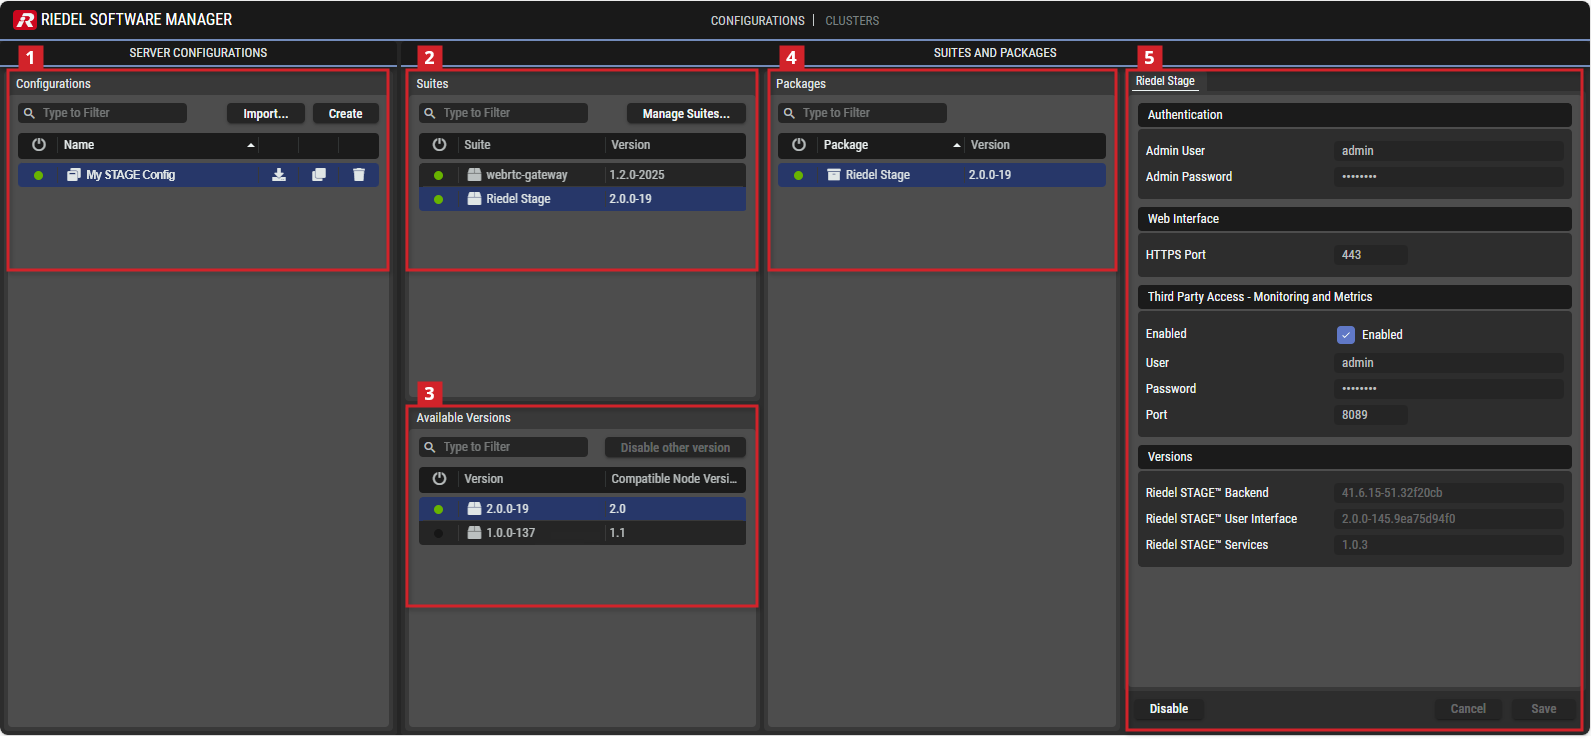Click power column header in Configurations
Image resolution: width=1592 pixels, height=740 pixels.
39,145
